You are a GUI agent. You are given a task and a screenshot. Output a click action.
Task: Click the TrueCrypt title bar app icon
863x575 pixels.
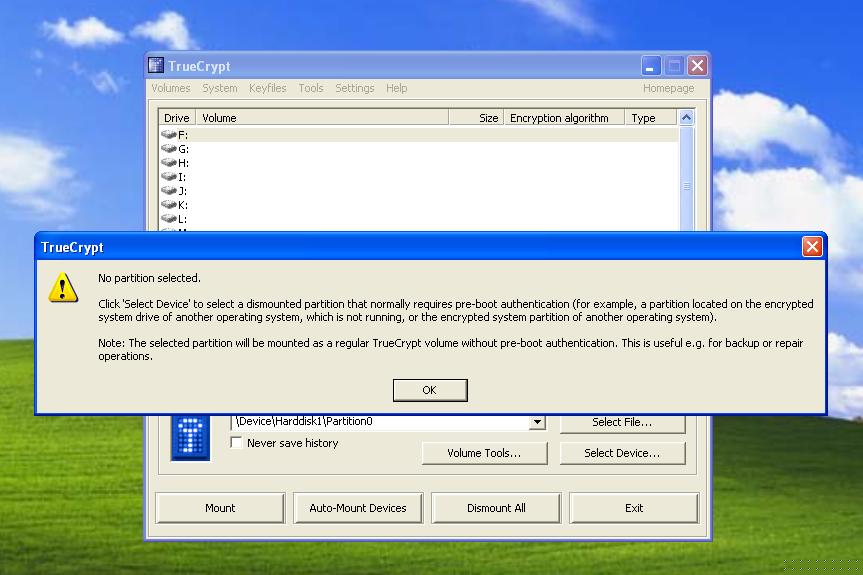pos(156,65)
